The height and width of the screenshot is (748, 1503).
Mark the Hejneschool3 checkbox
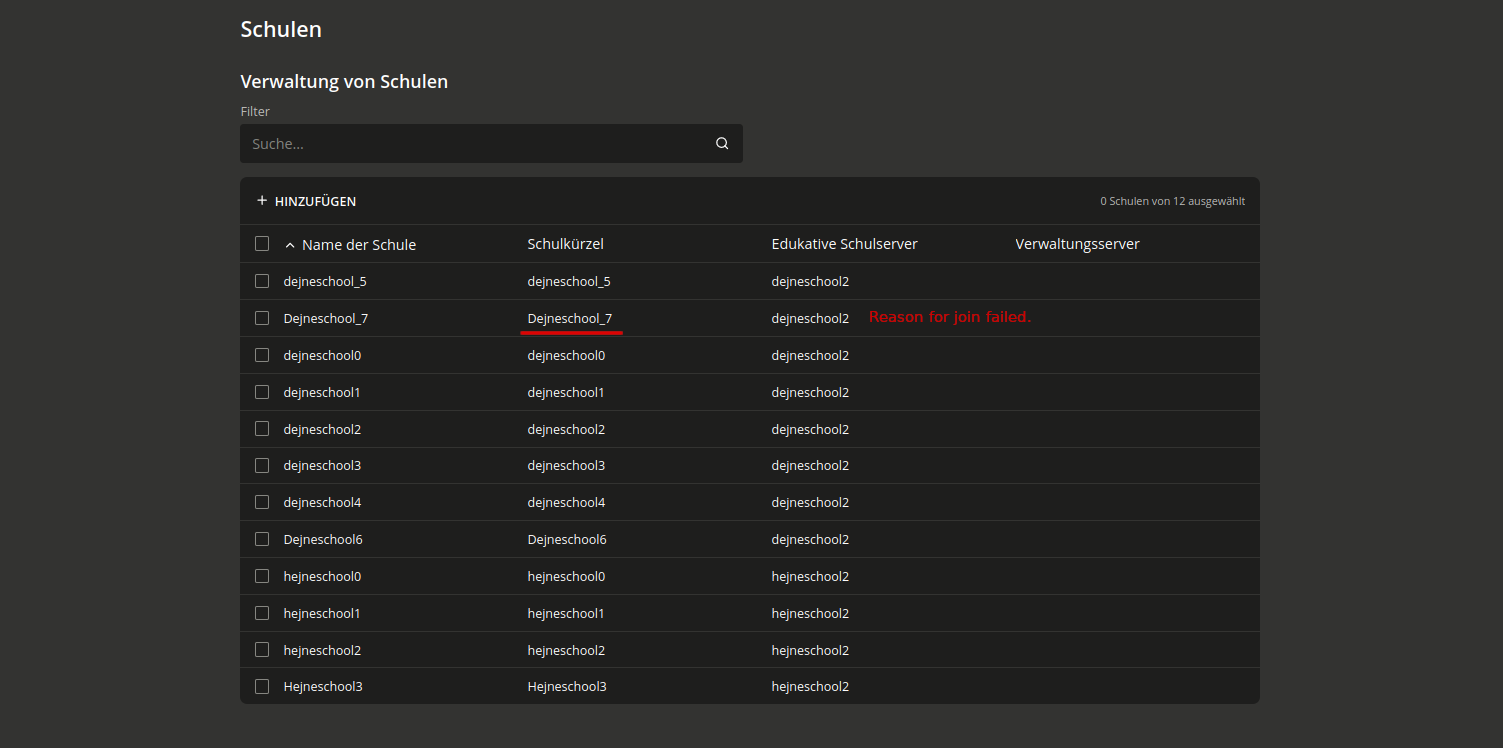262,686
